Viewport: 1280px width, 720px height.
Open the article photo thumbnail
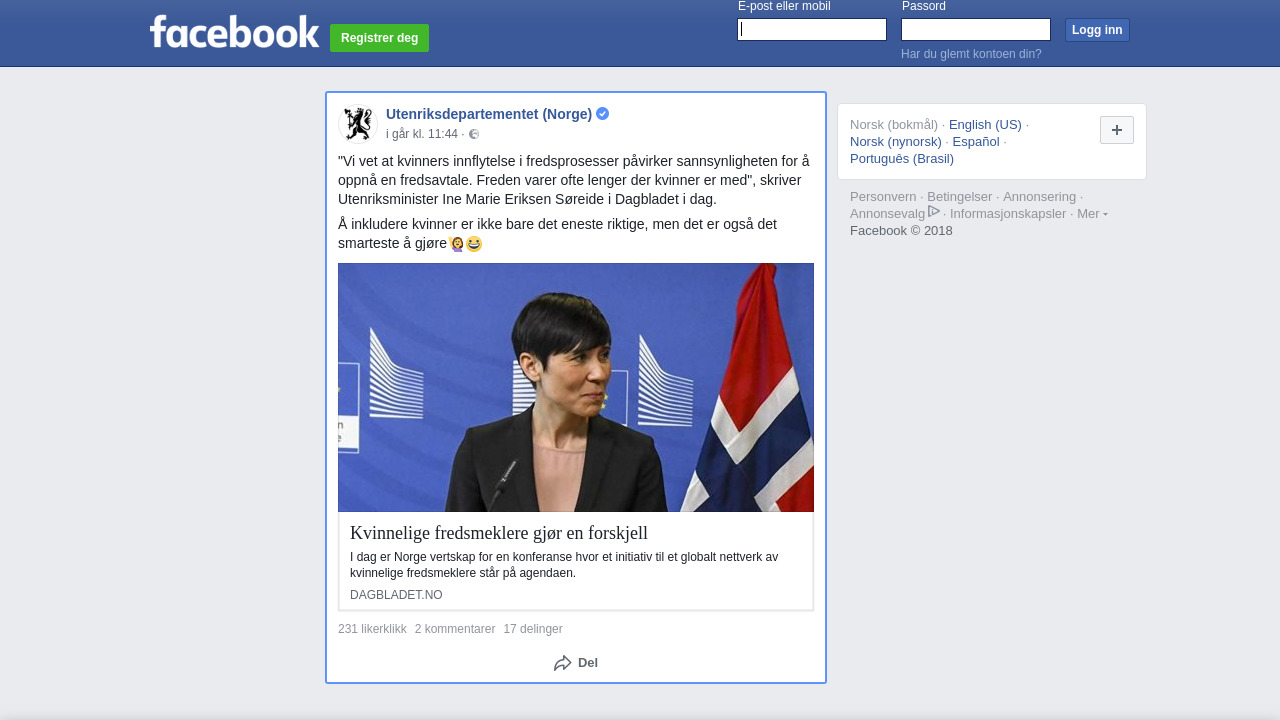pyautogui.click(x=576, y=388)
